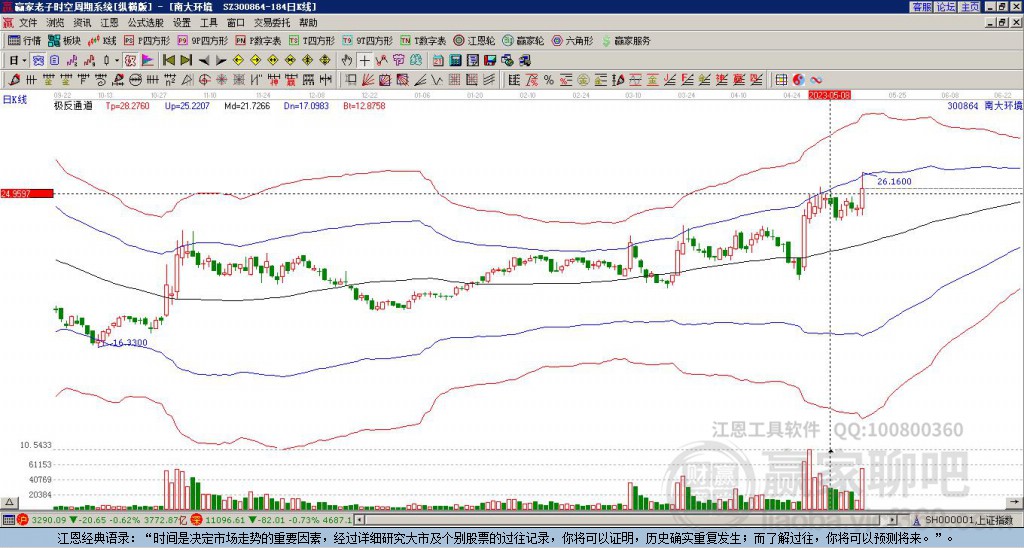Open the P四方形 tool
Image resolution: width=1024 pixels, height=548 pixels.
click(x=146, y=40)
